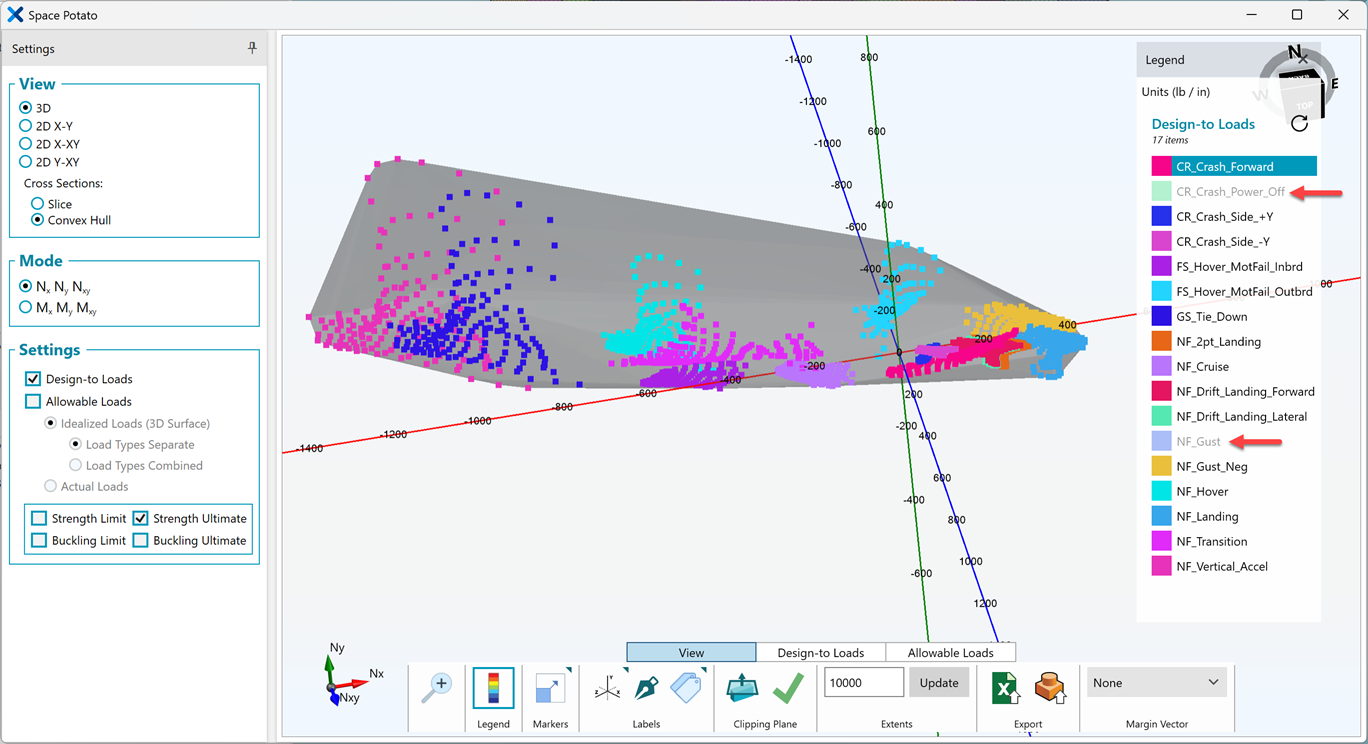The width and height of the screenshot is (1368, 744).
Task: Select the Idealized Loads (3D Surface) radio
Action: coord(51,423)
